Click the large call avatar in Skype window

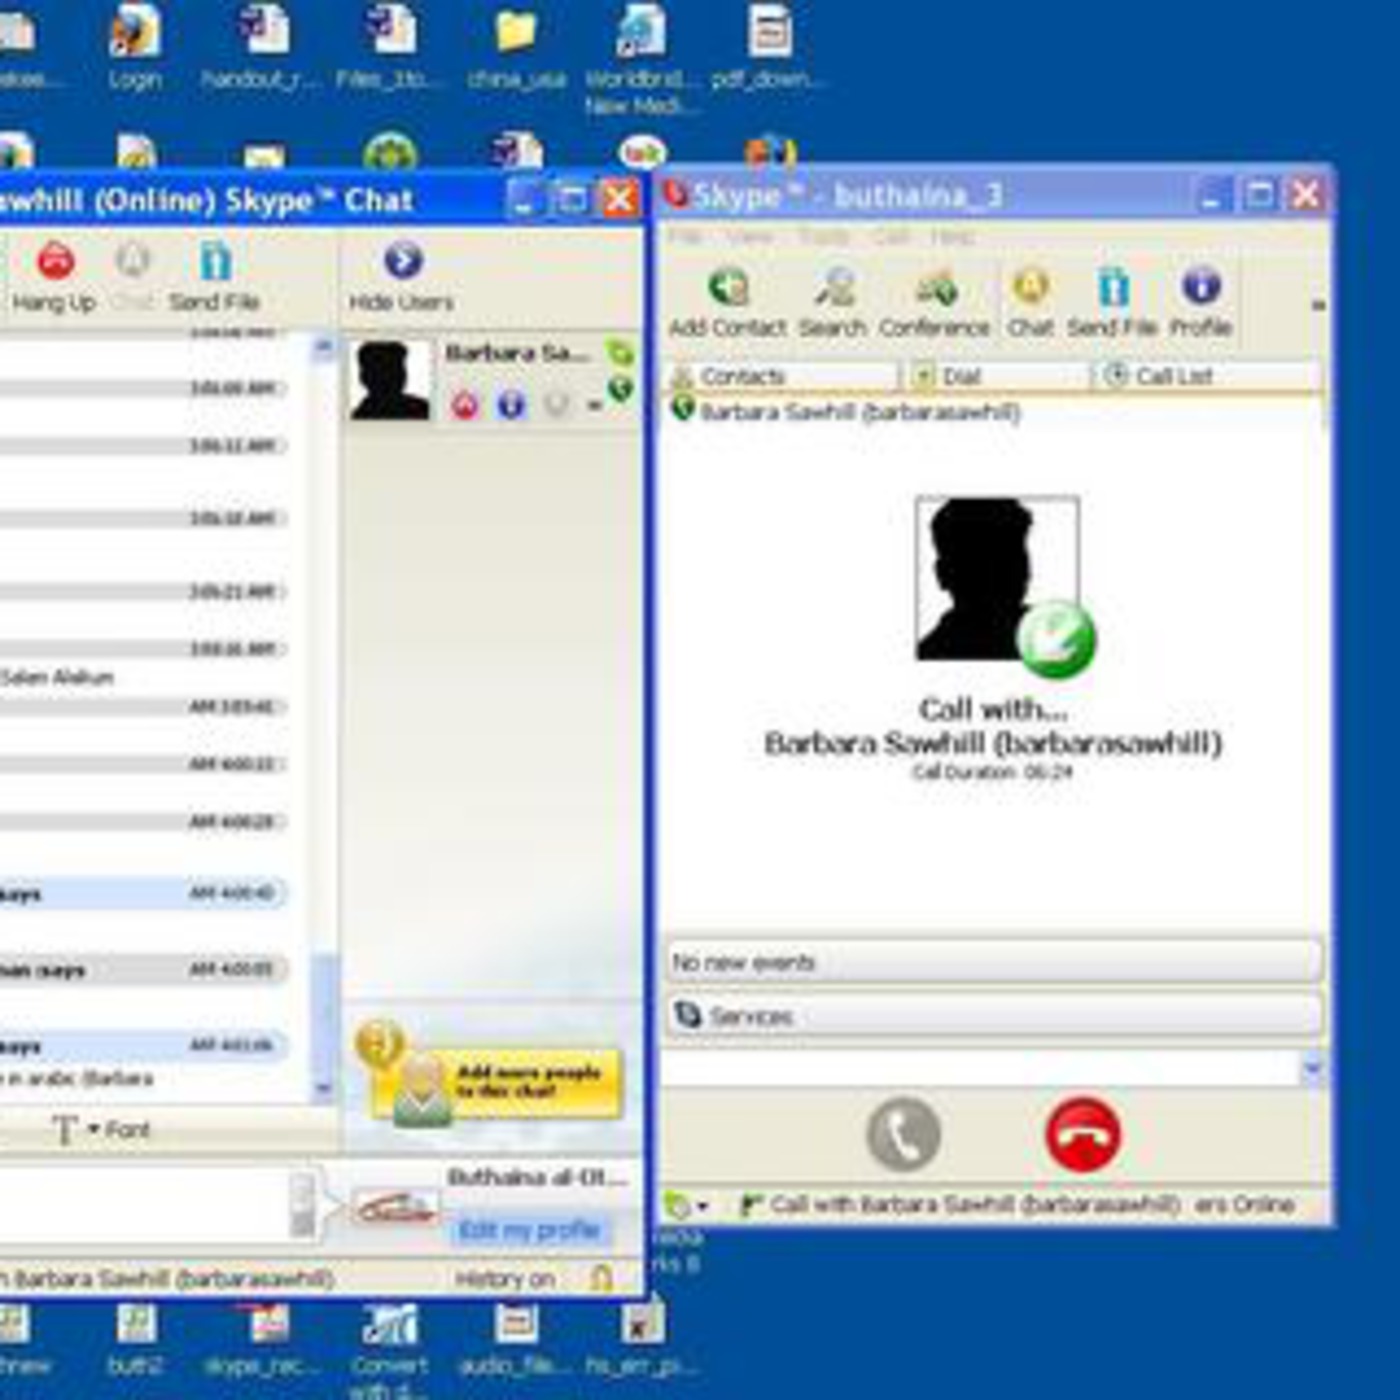click(x=997, y=579)
